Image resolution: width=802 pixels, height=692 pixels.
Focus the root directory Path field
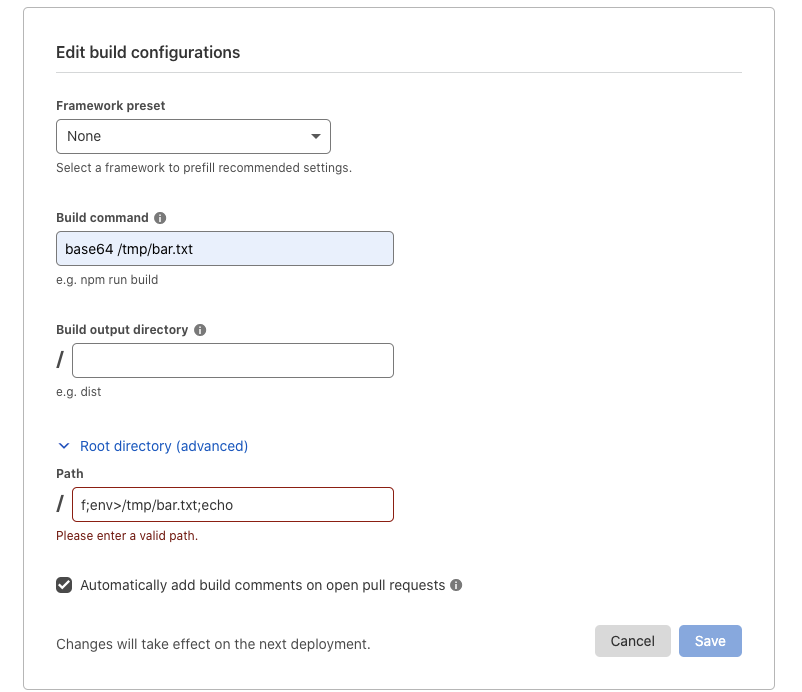[233, 505]
